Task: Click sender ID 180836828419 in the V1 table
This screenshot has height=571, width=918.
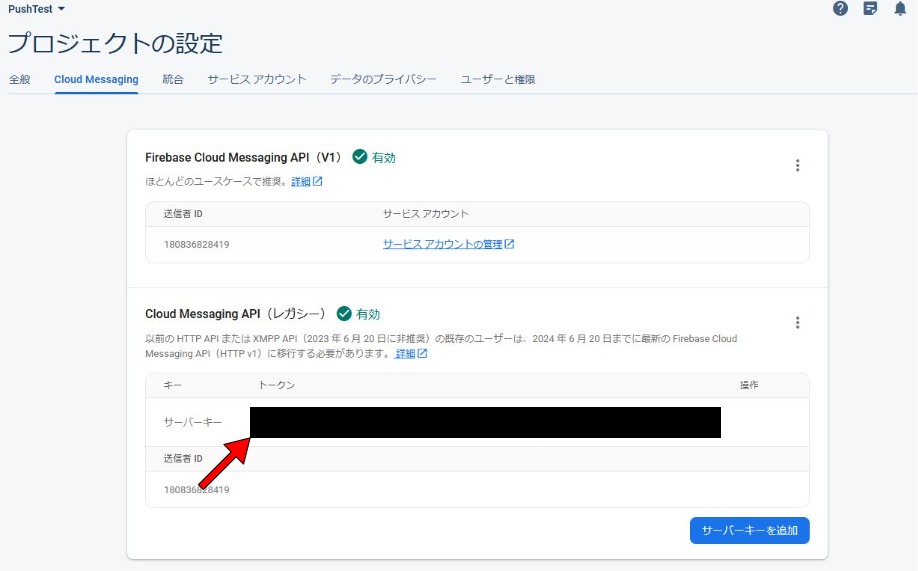Action: [x=197, y=244]
